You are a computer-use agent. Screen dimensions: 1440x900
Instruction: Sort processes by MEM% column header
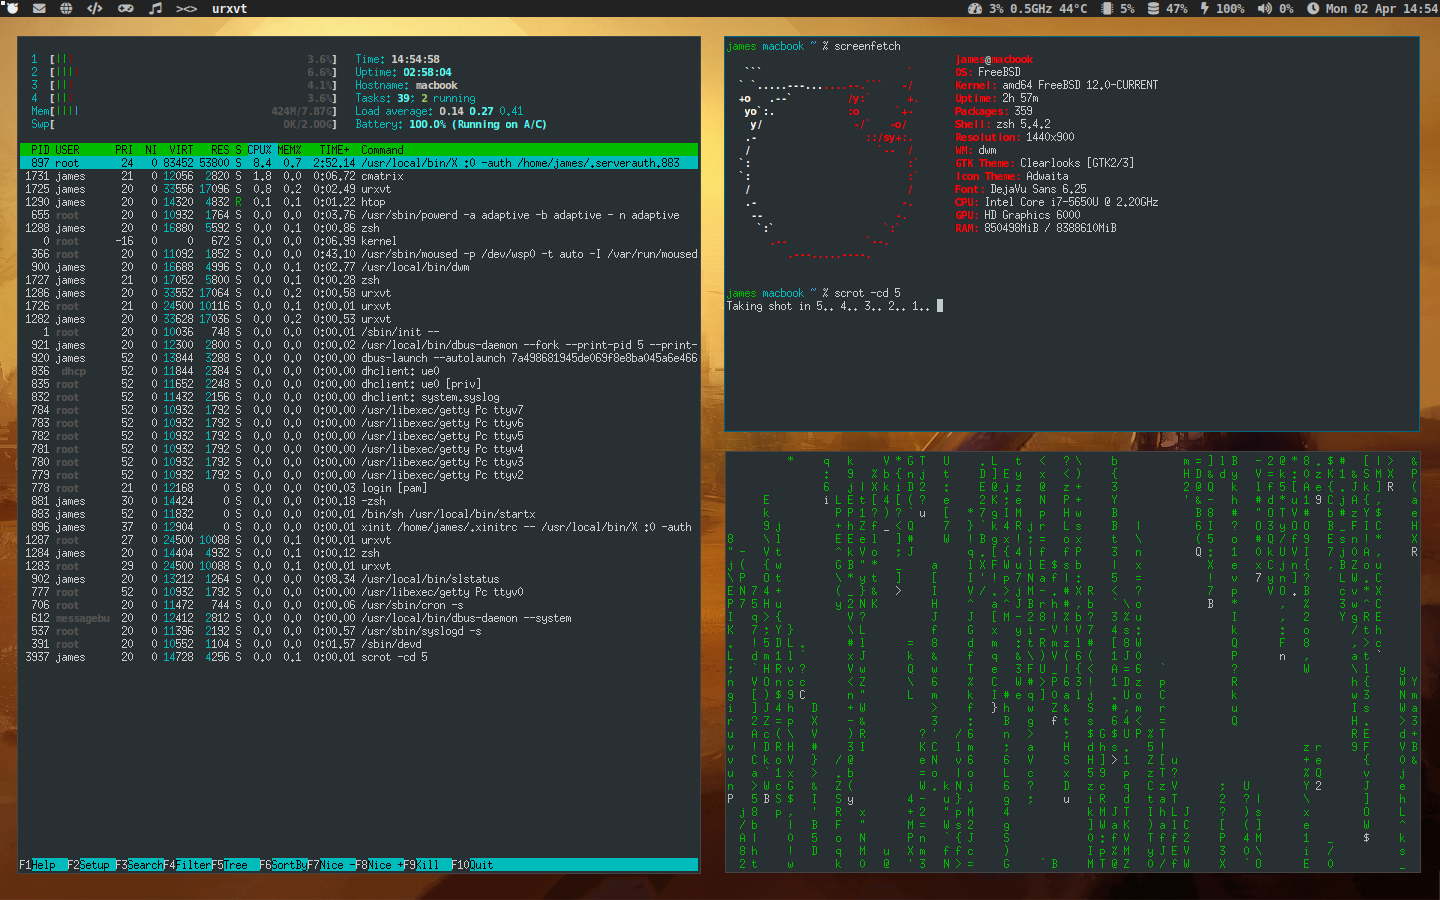click(289, 150)
